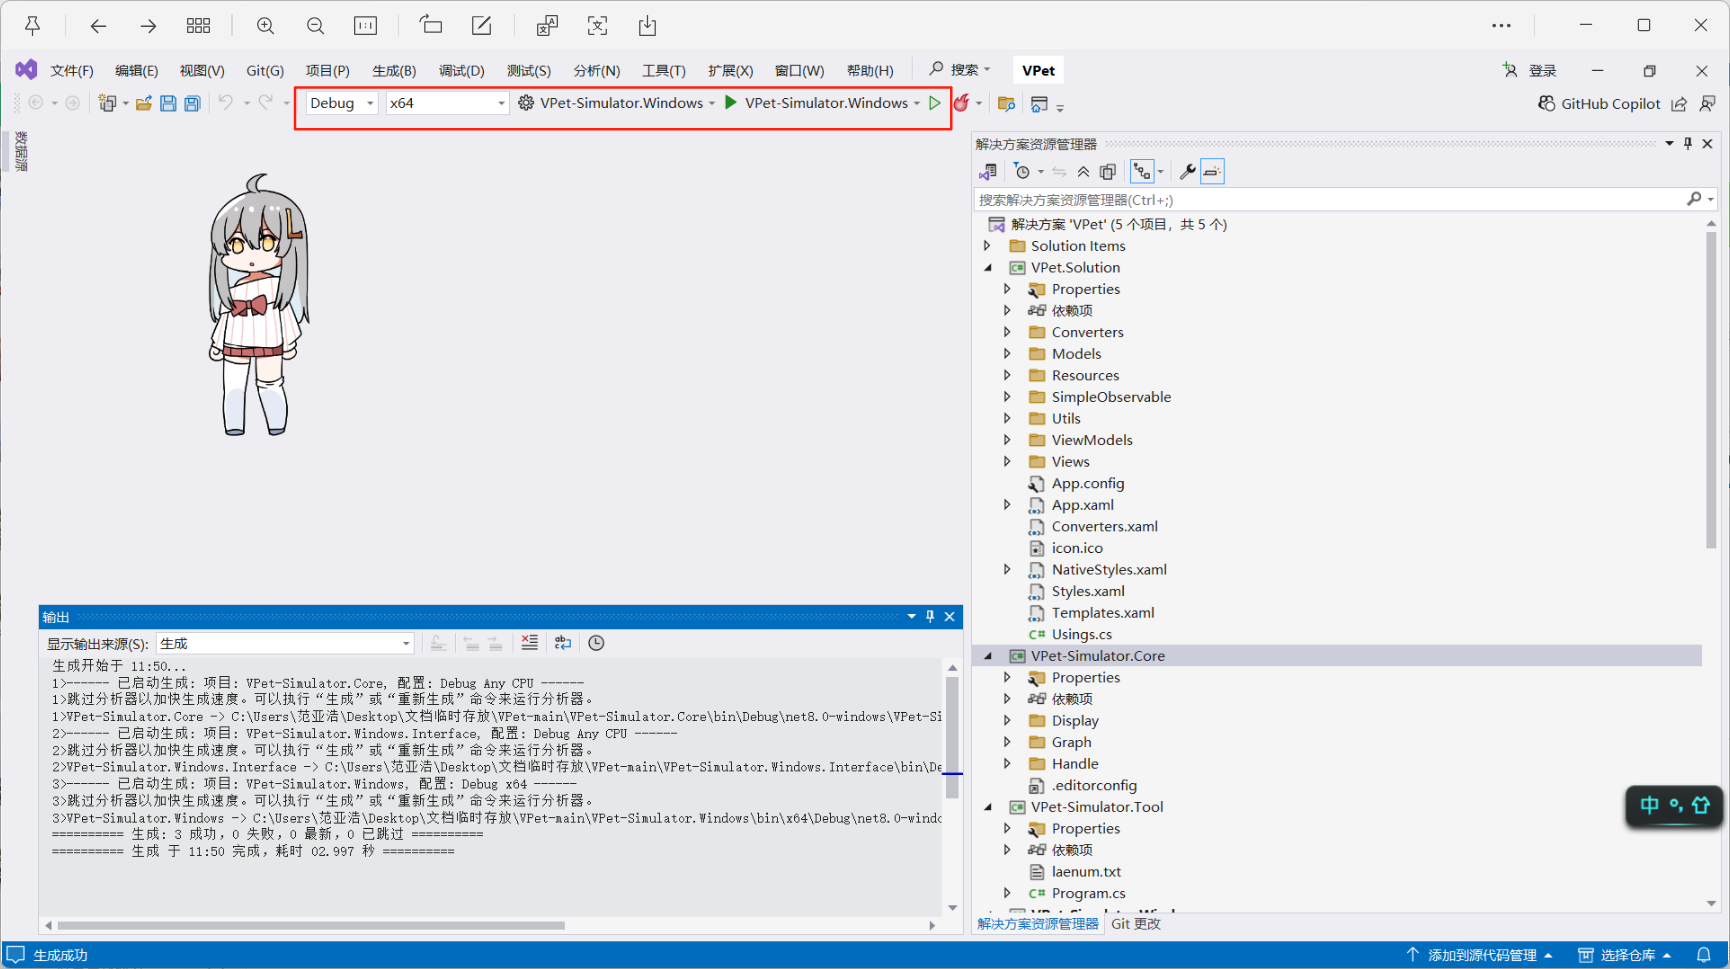This screenshot has height=969, width=1730.
Task: Click the download save icon in the viewer toolbar
Action: click(647, 26)
